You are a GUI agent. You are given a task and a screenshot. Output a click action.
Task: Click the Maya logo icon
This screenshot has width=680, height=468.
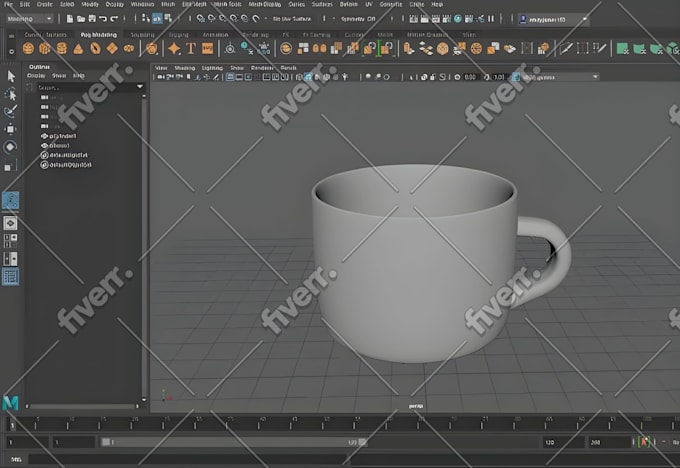click(x=11, y=403)
